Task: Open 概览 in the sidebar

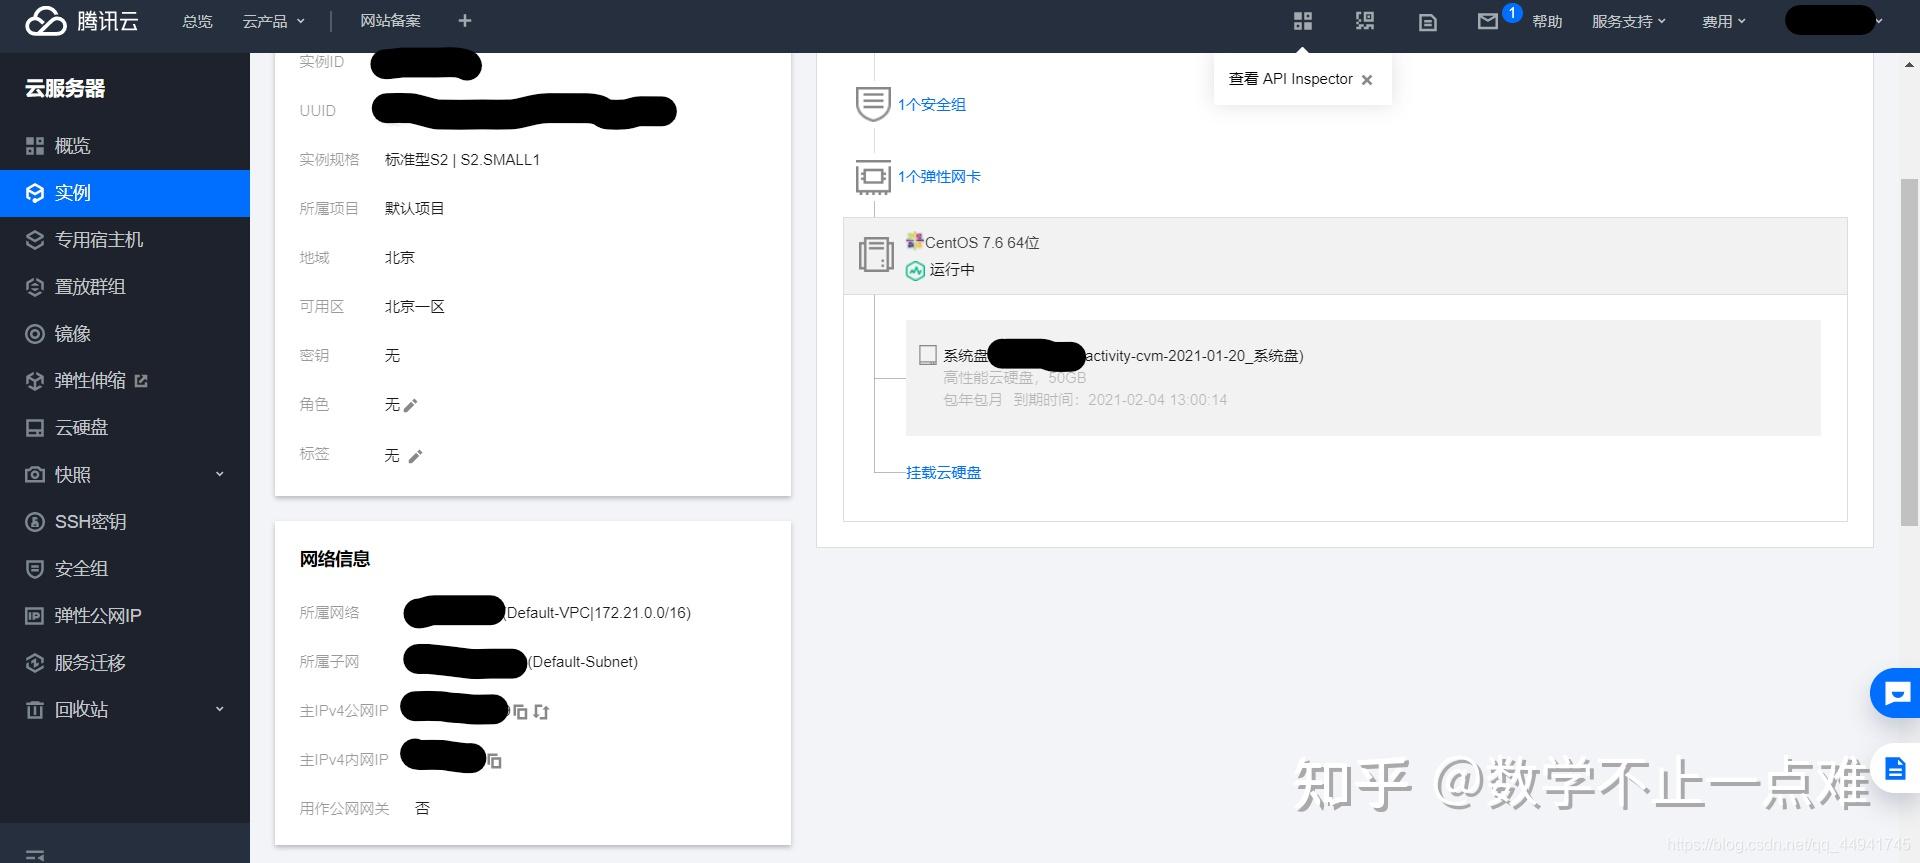Action: [125, 146]
